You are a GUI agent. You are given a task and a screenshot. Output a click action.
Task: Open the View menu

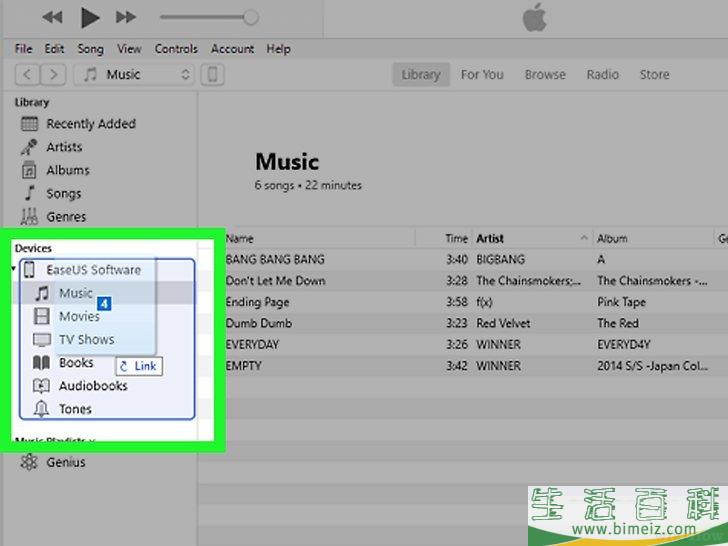129,49
